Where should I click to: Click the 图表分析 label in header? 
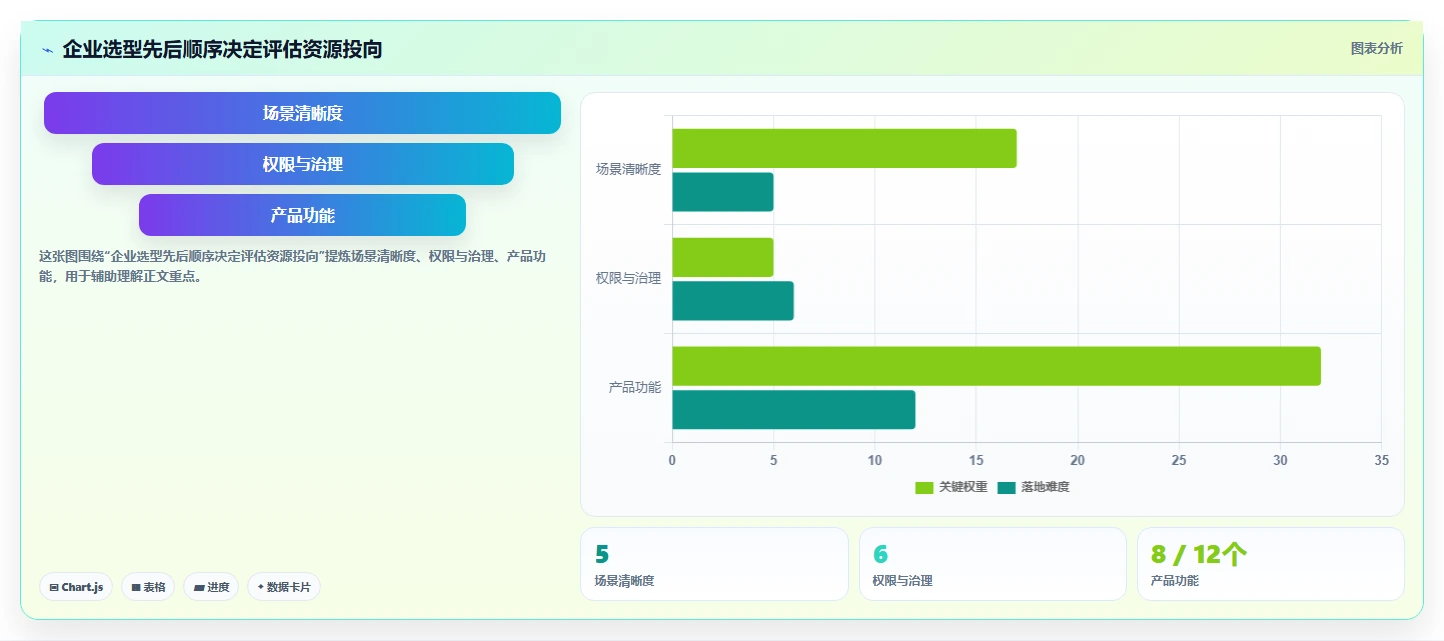pyautogui.click(x=1376, y=48)
